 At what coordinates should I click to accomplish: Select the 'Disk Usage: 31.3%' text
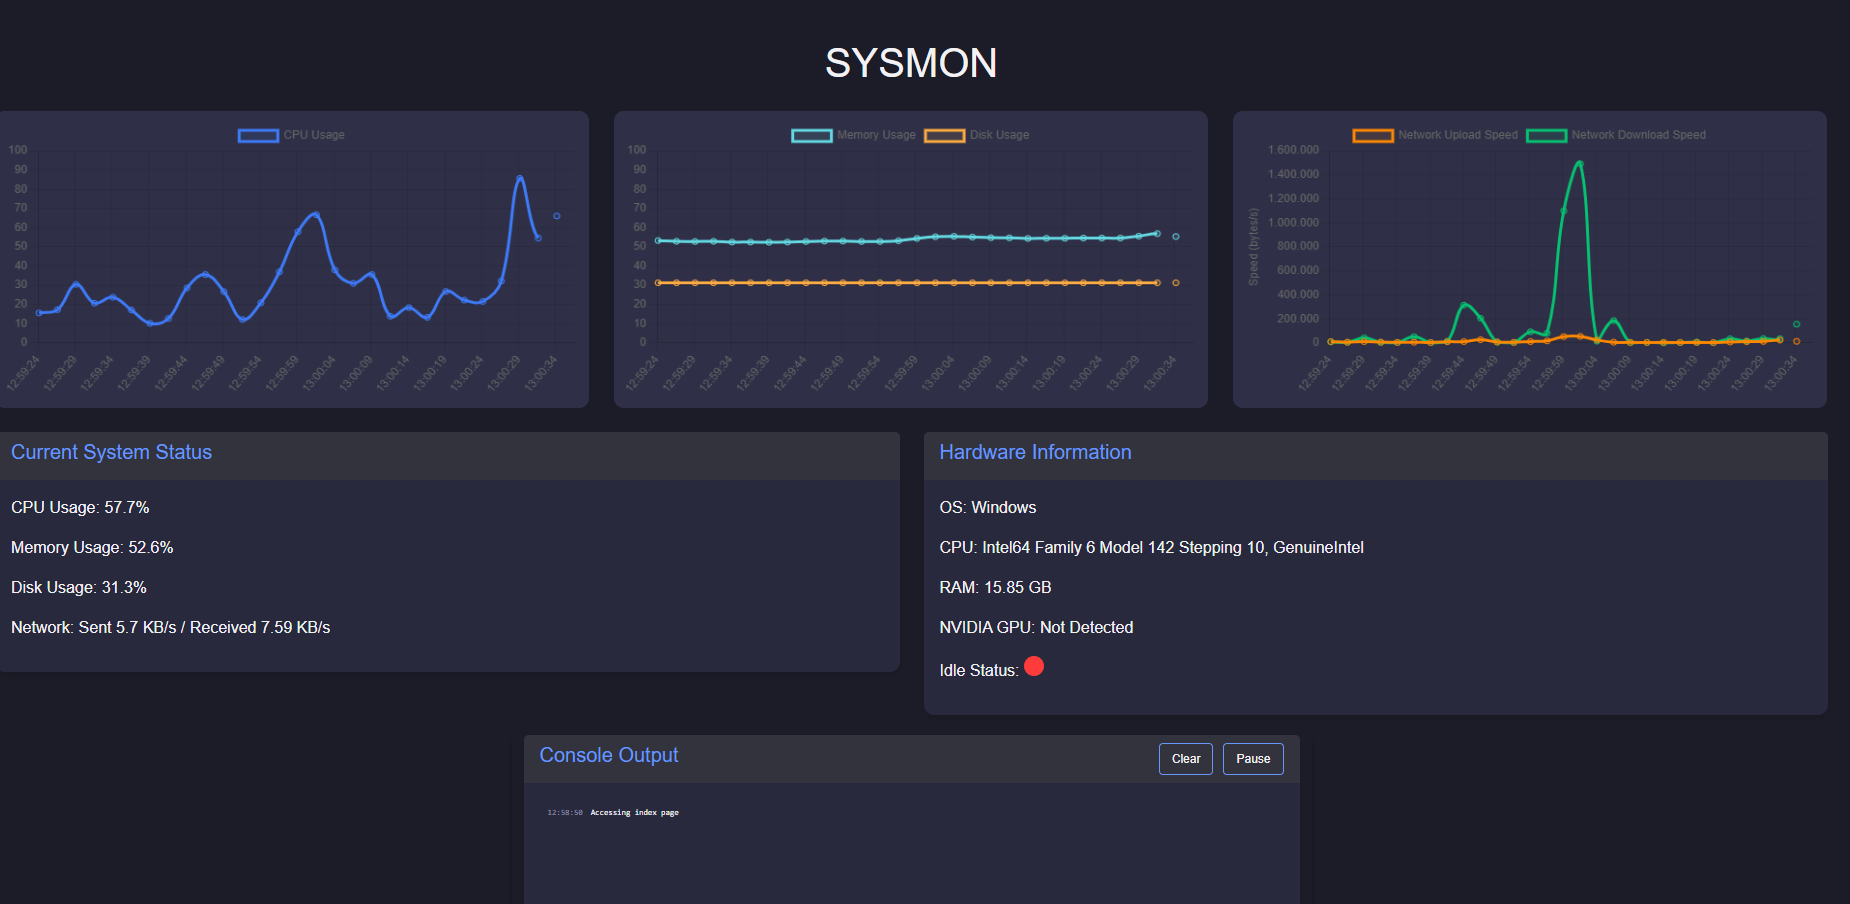pyautogui.click(x=79, y=587)
